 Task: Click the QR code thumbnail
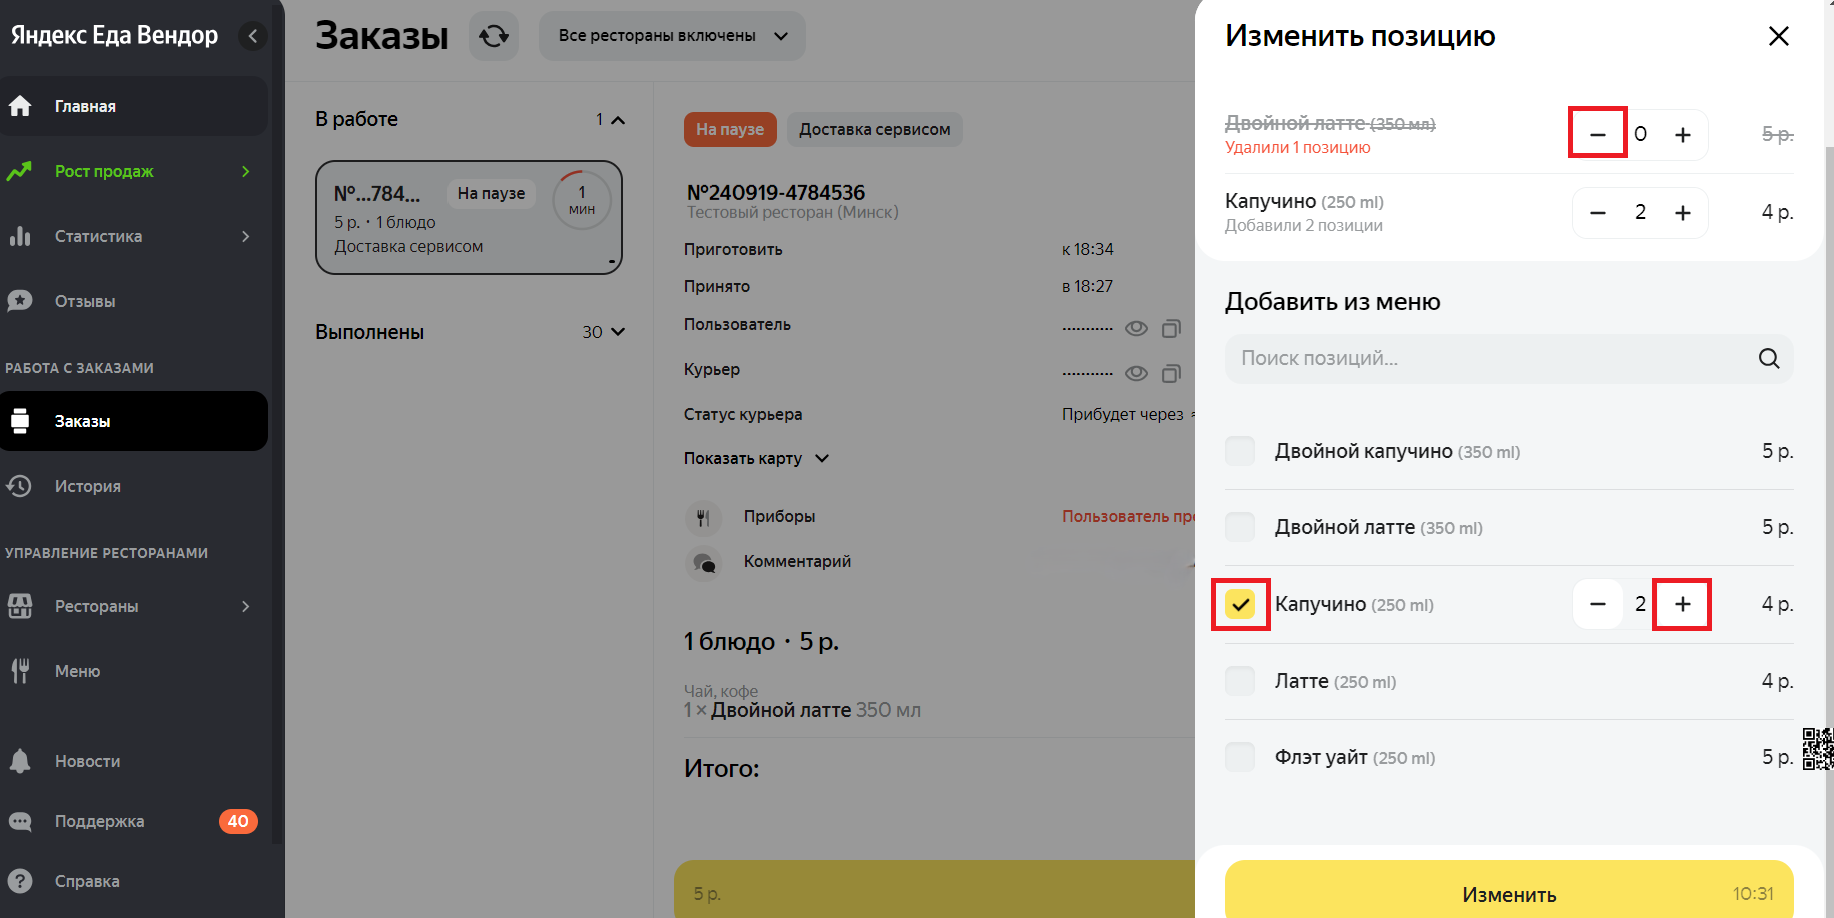click(1818, 749)
